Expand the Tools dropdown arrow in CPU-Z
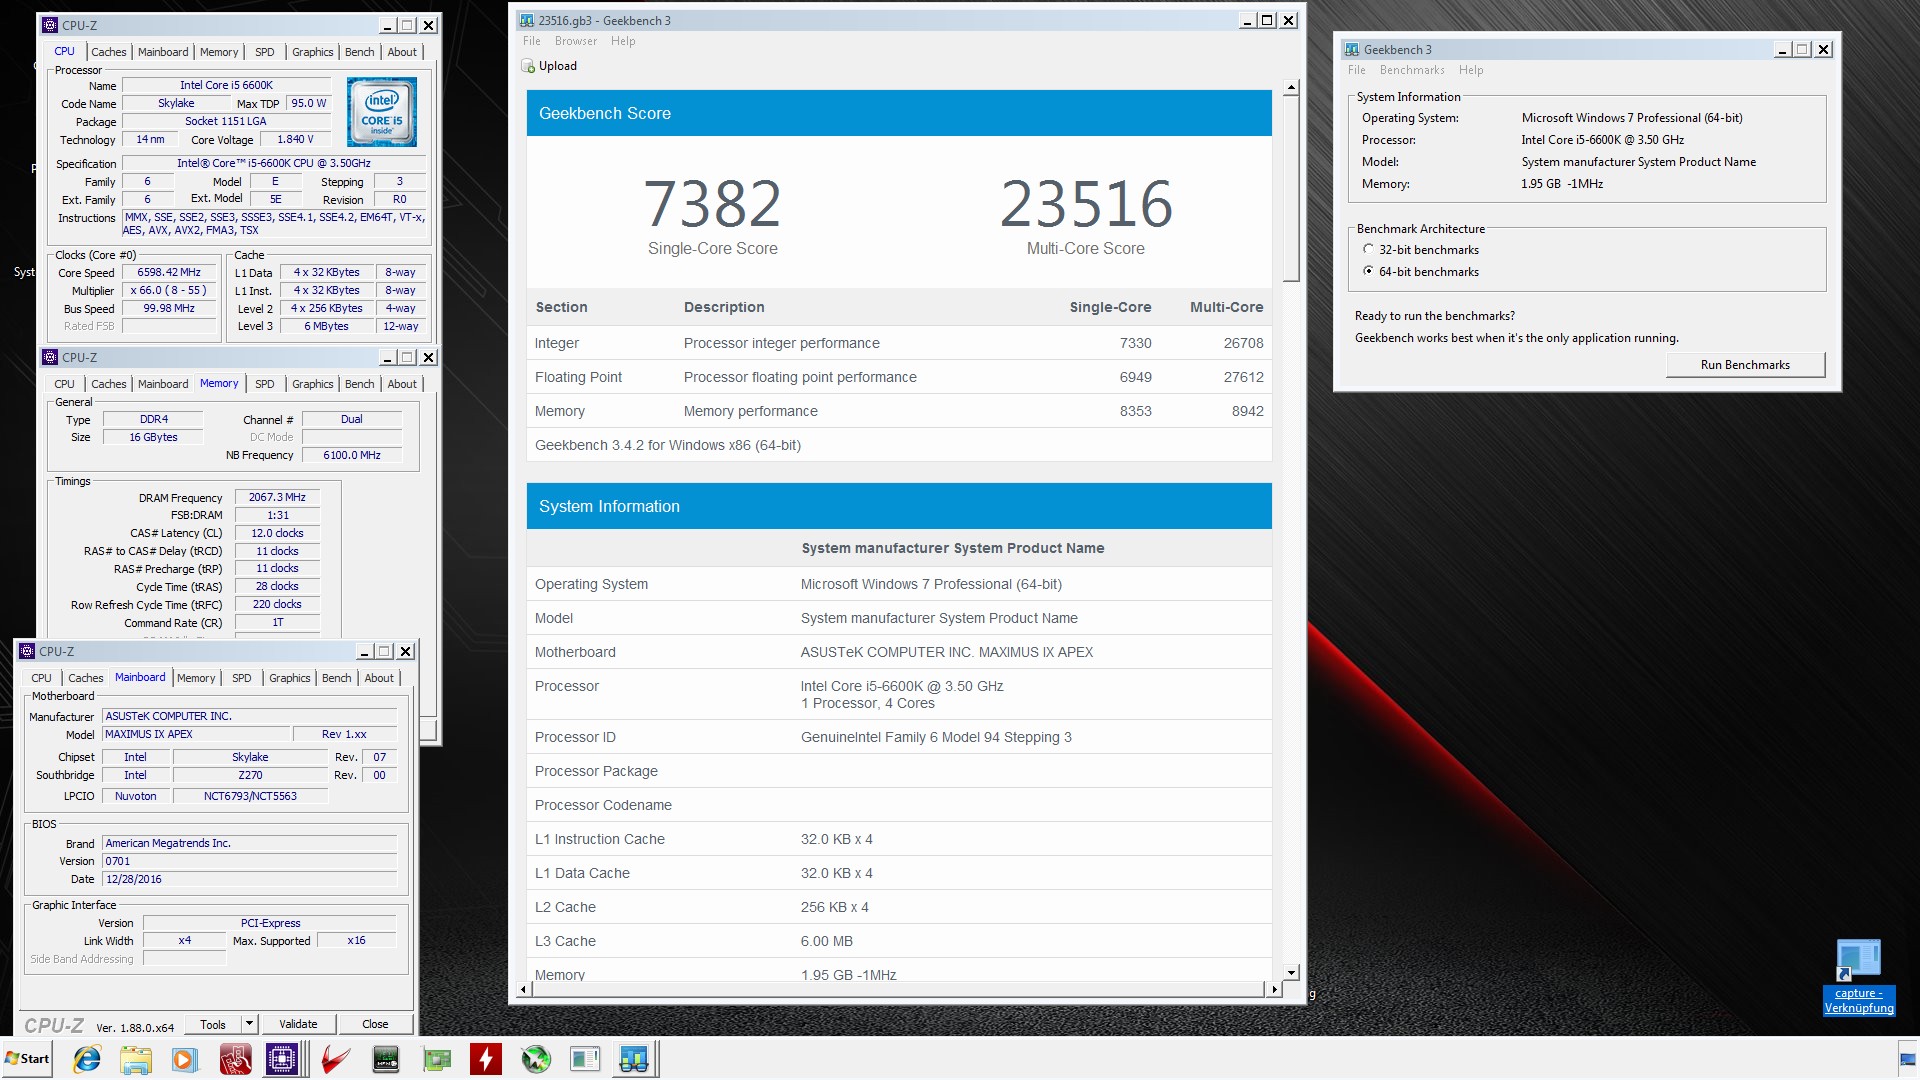 pyautogui.click(x=249, y=1024)
